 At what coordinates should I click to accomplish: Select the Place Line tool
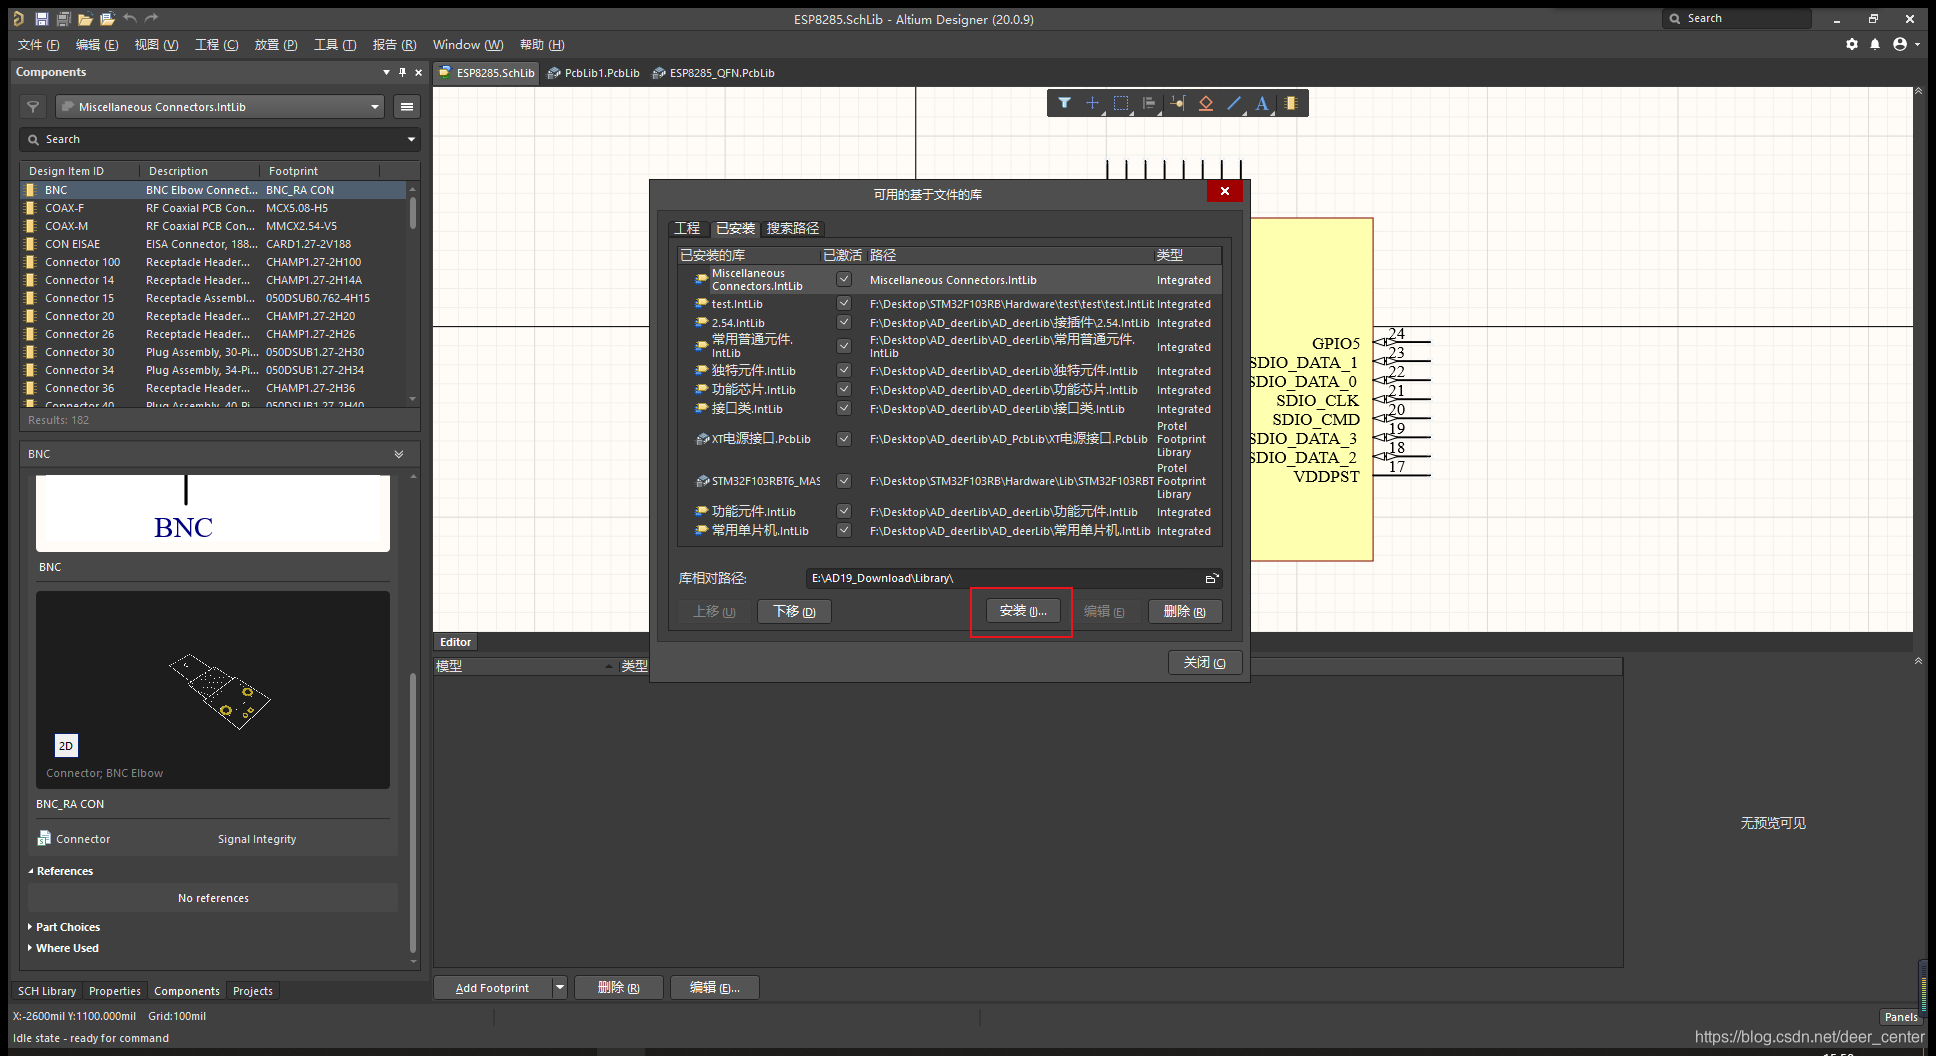1234,103
